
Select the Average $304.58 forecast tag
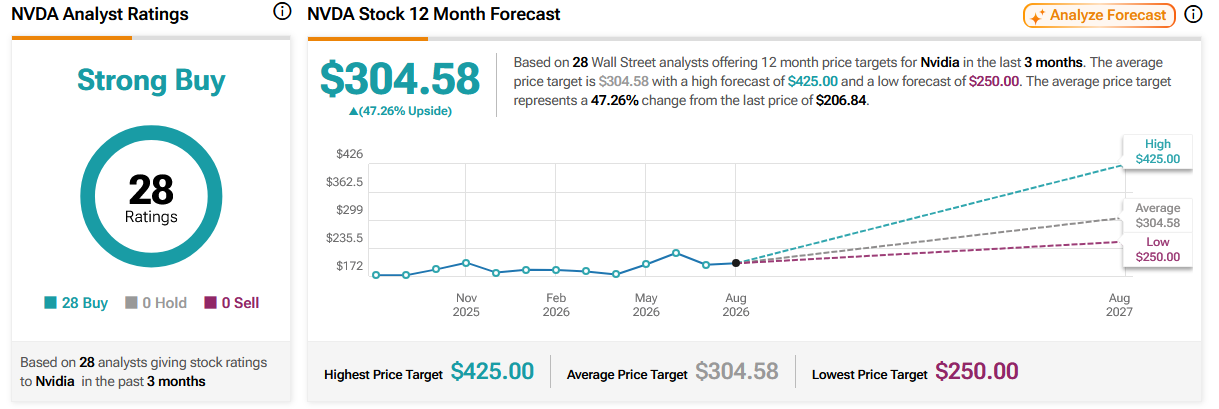(1157, 216)
